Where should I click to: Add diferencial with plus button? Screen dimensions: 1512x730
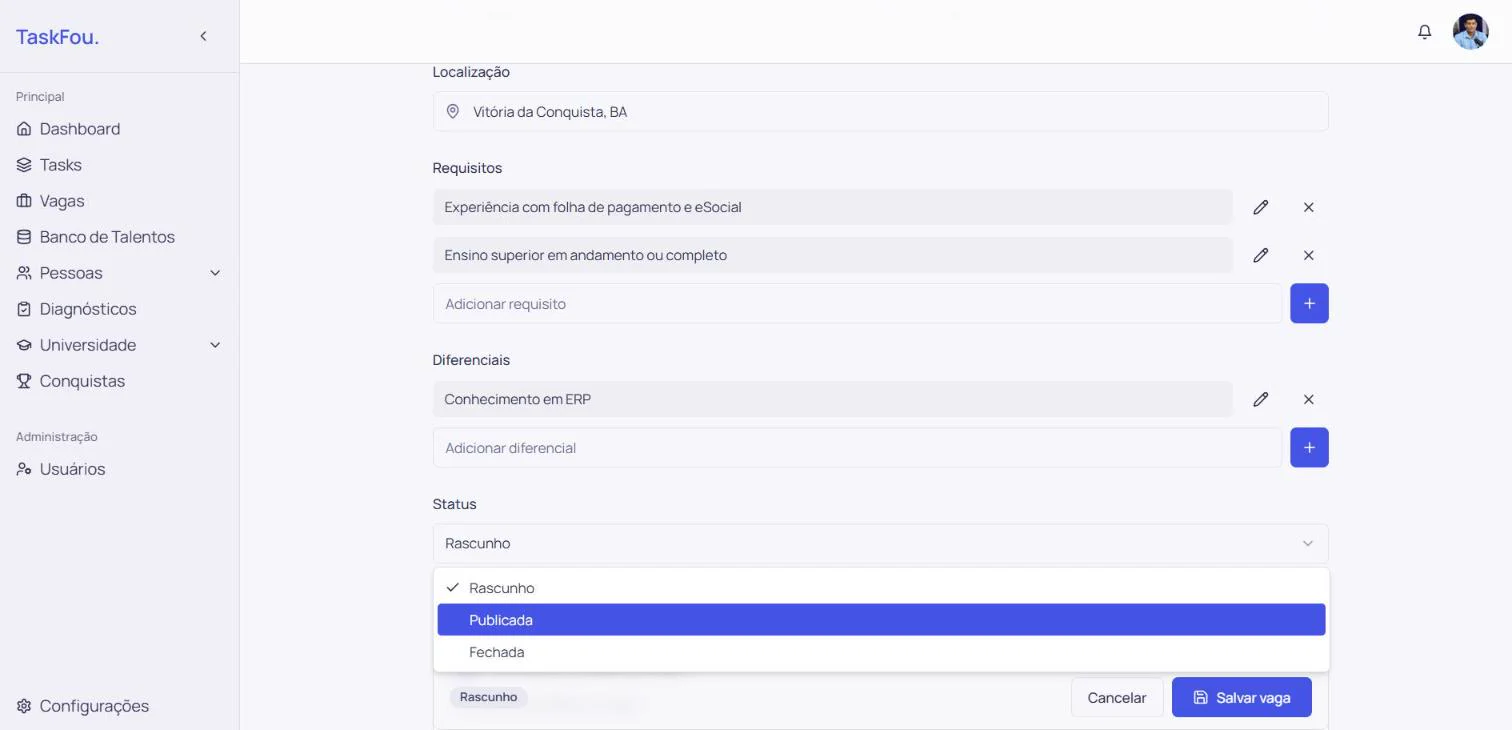1309,447
